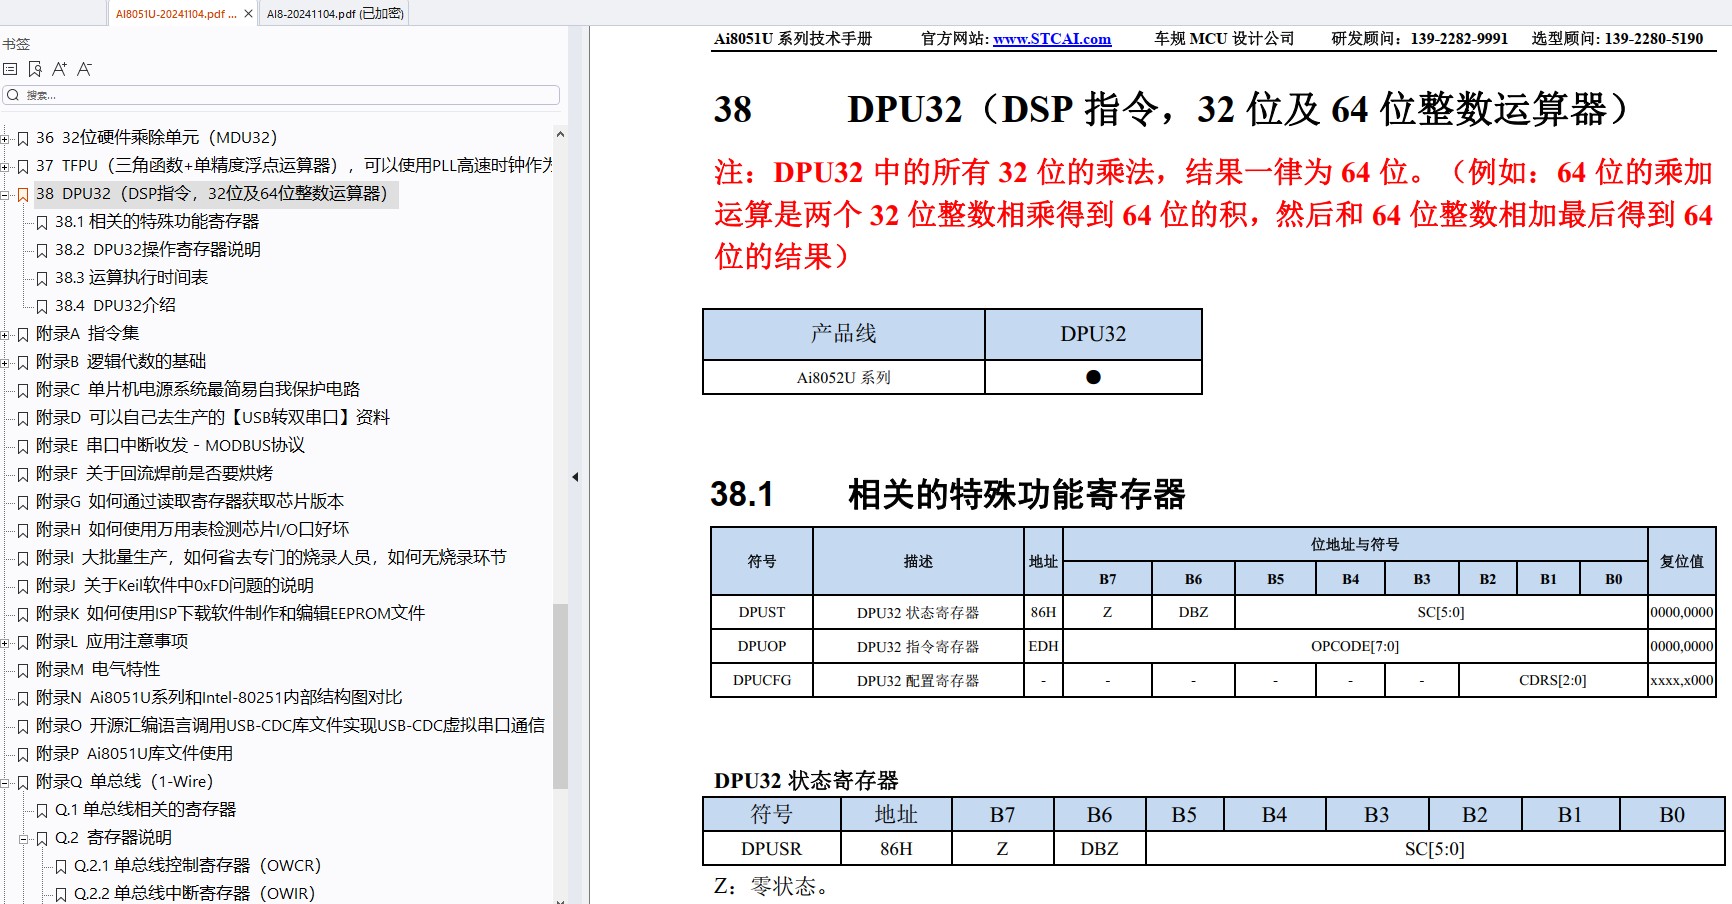Screen dimensions: 1732x904
Task: Open bookmark Q.2 寄存器说明
Action: pos(113,838)
